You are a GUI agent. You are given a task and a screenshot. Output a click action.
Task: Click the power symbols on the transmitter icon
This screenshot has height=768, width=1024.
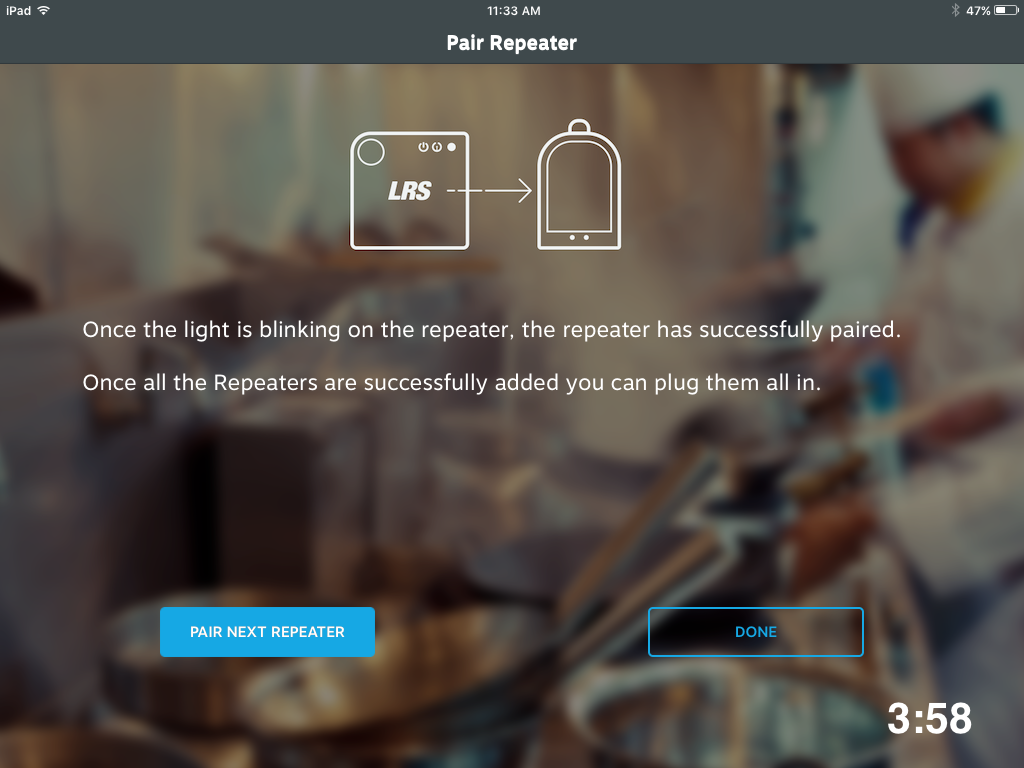[x=430, y=147]
